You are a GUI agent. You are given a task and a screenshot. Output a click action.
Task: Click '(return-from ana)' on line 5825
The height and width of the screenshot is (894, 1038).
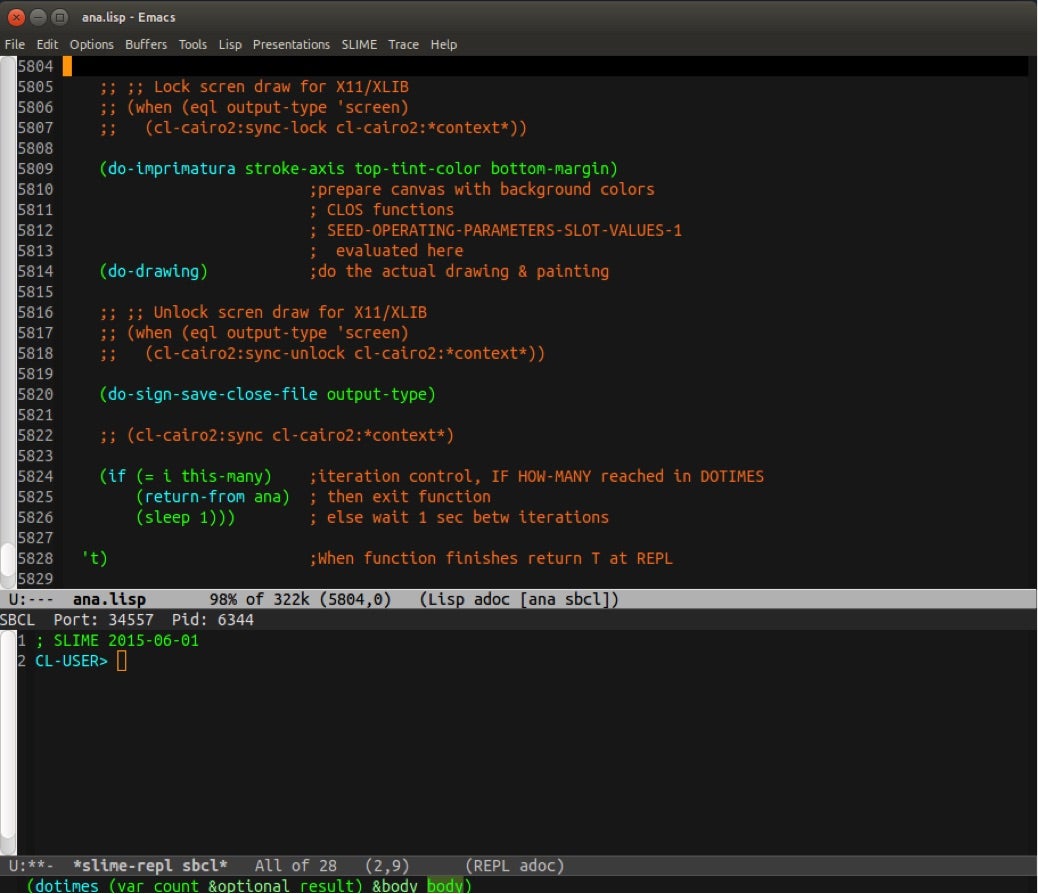tap(213, 497)
